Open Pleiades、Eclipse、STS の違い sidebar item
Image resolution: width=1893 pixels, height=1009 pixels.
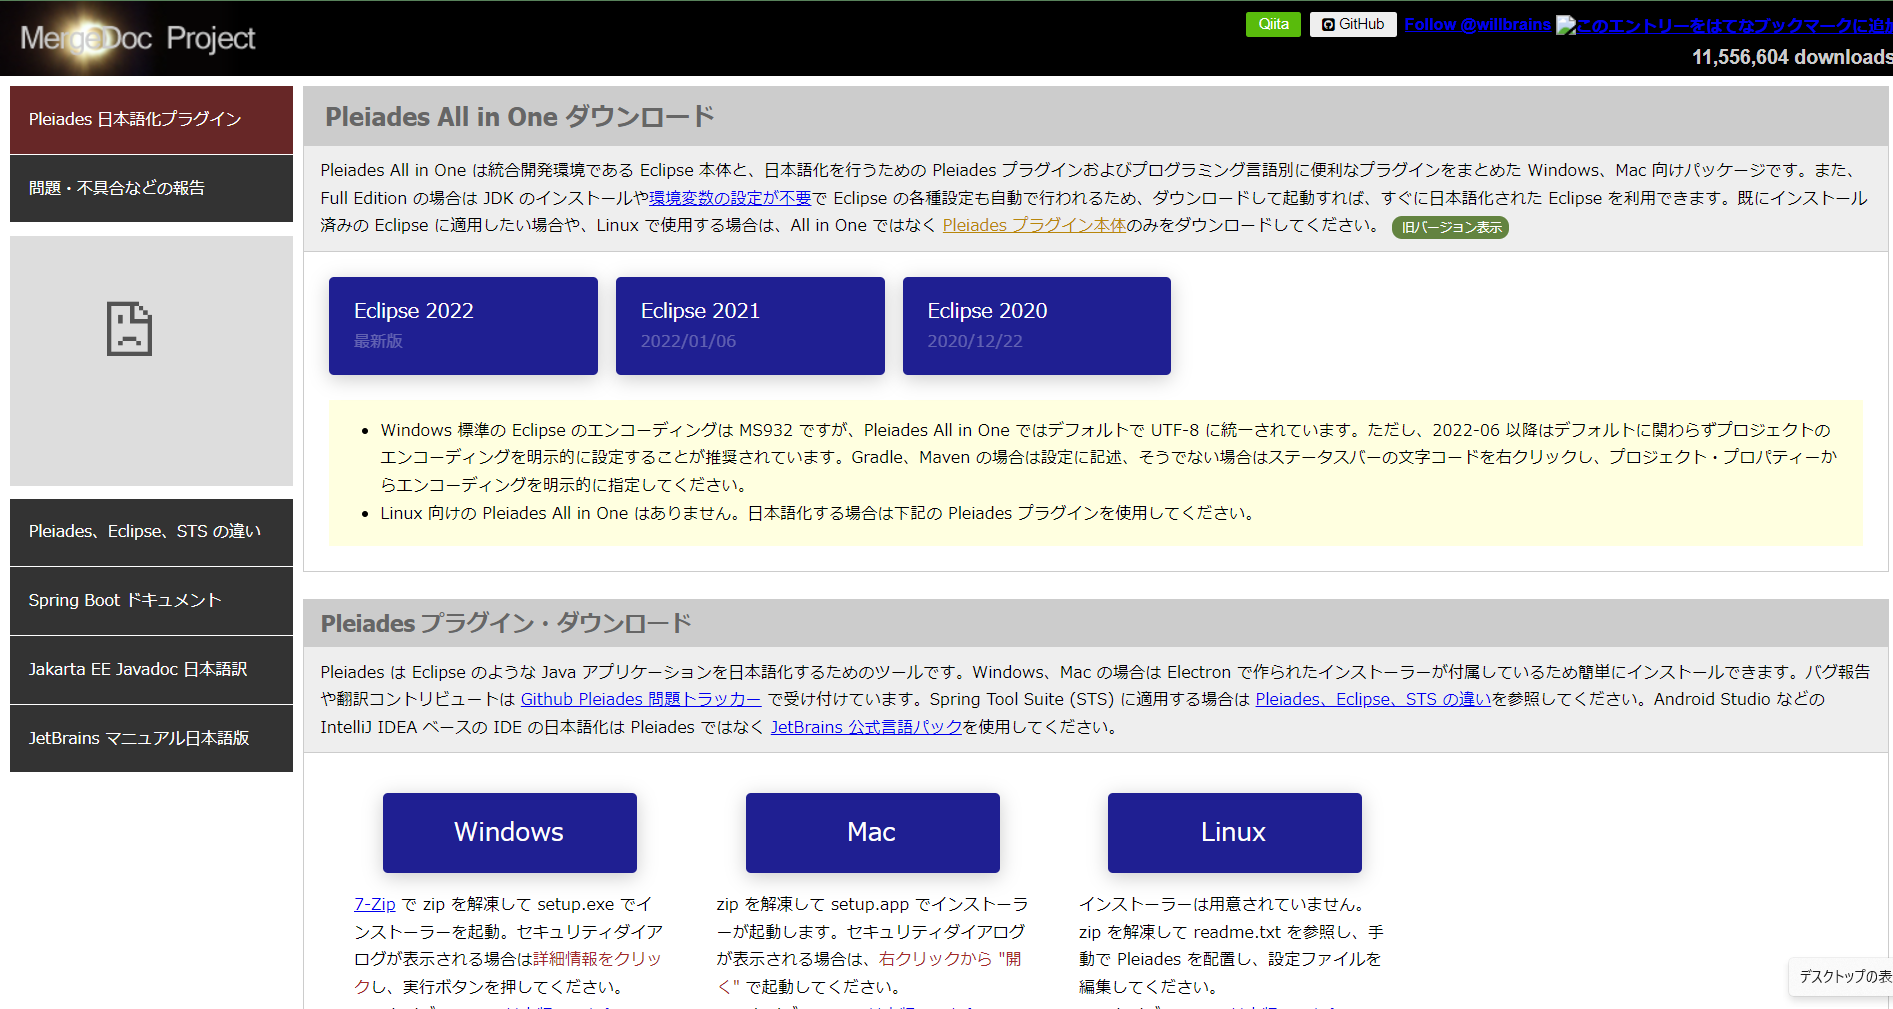151,532
